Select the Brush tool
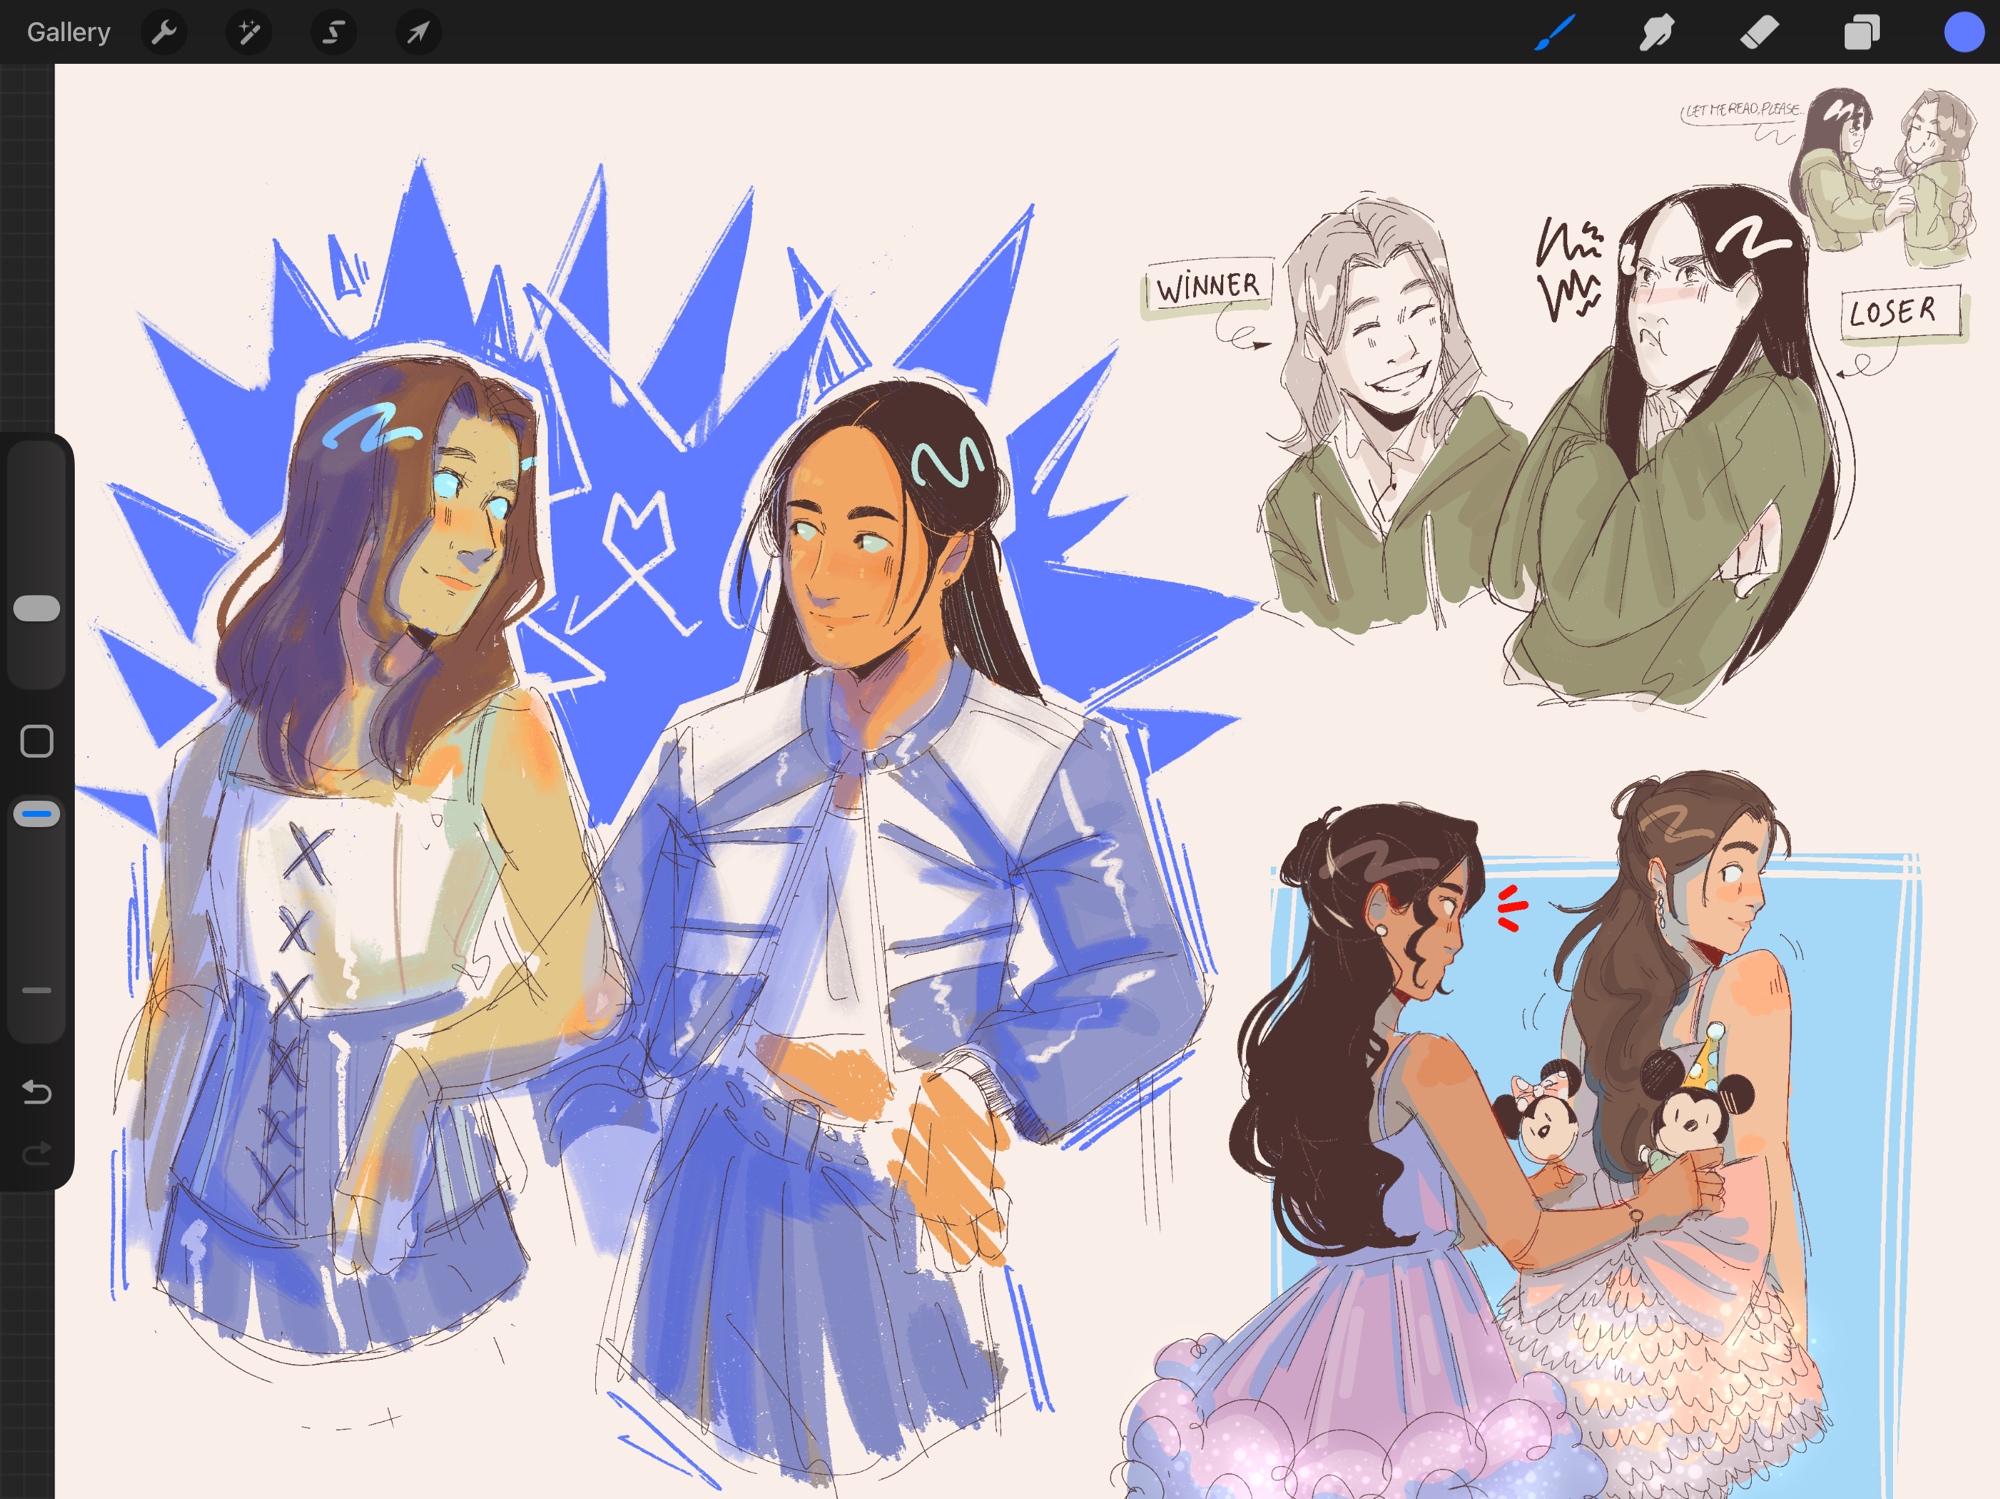 1556,32
